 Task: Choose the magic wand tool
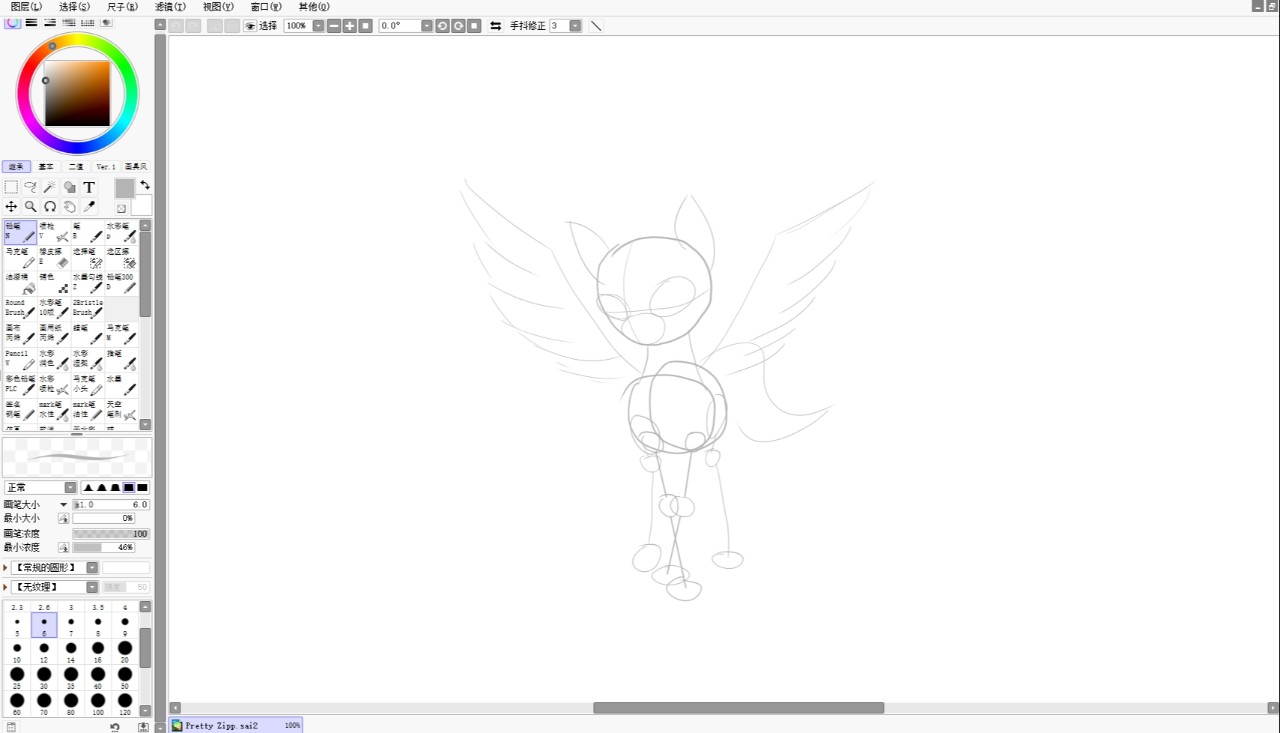coord(50,187)
